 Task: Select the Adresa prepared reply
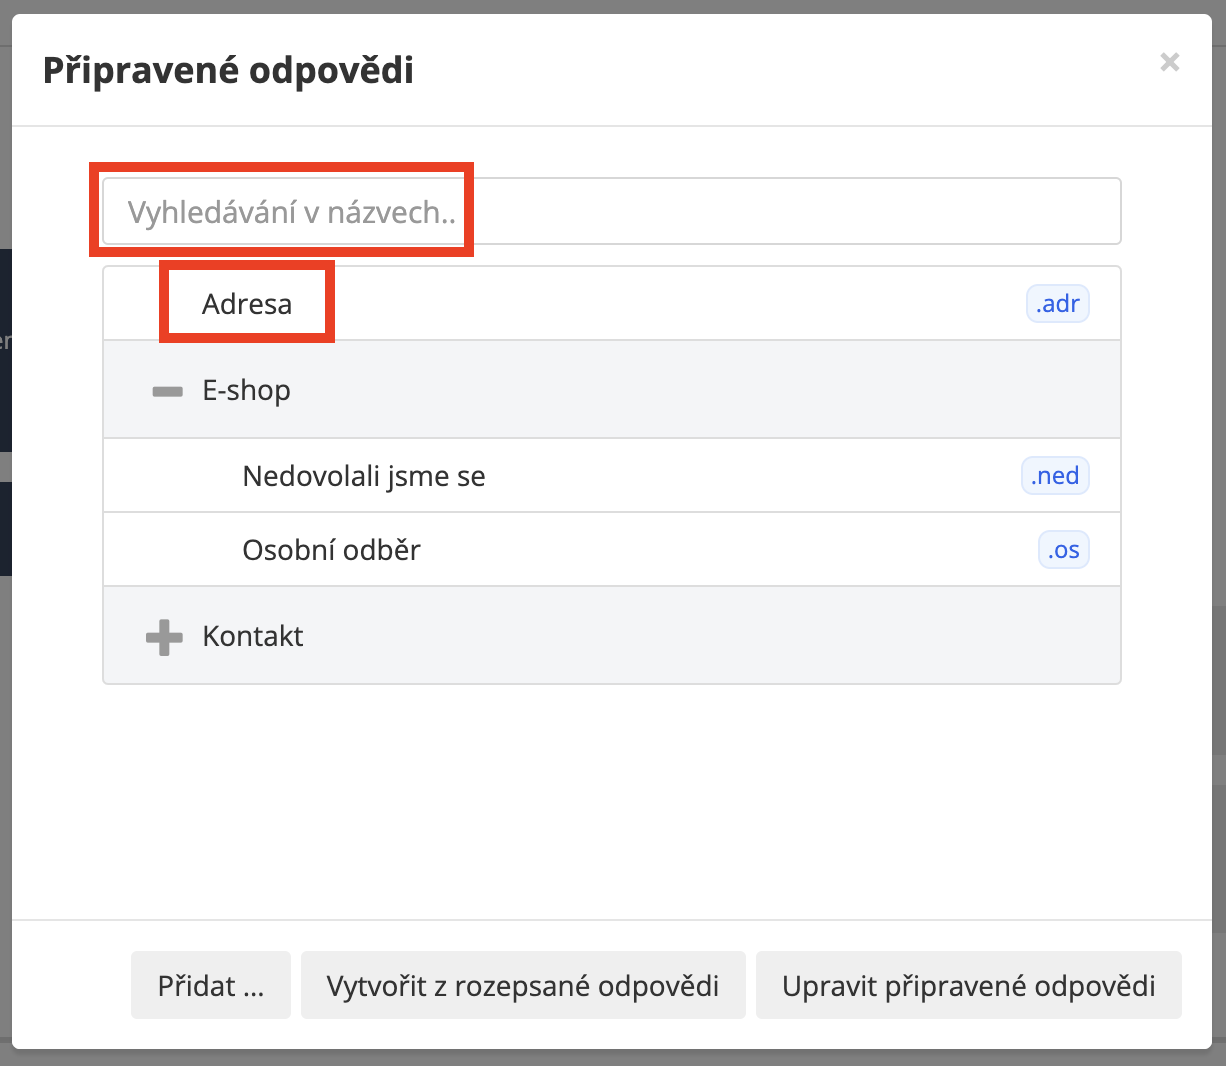[x=247, y=304]
